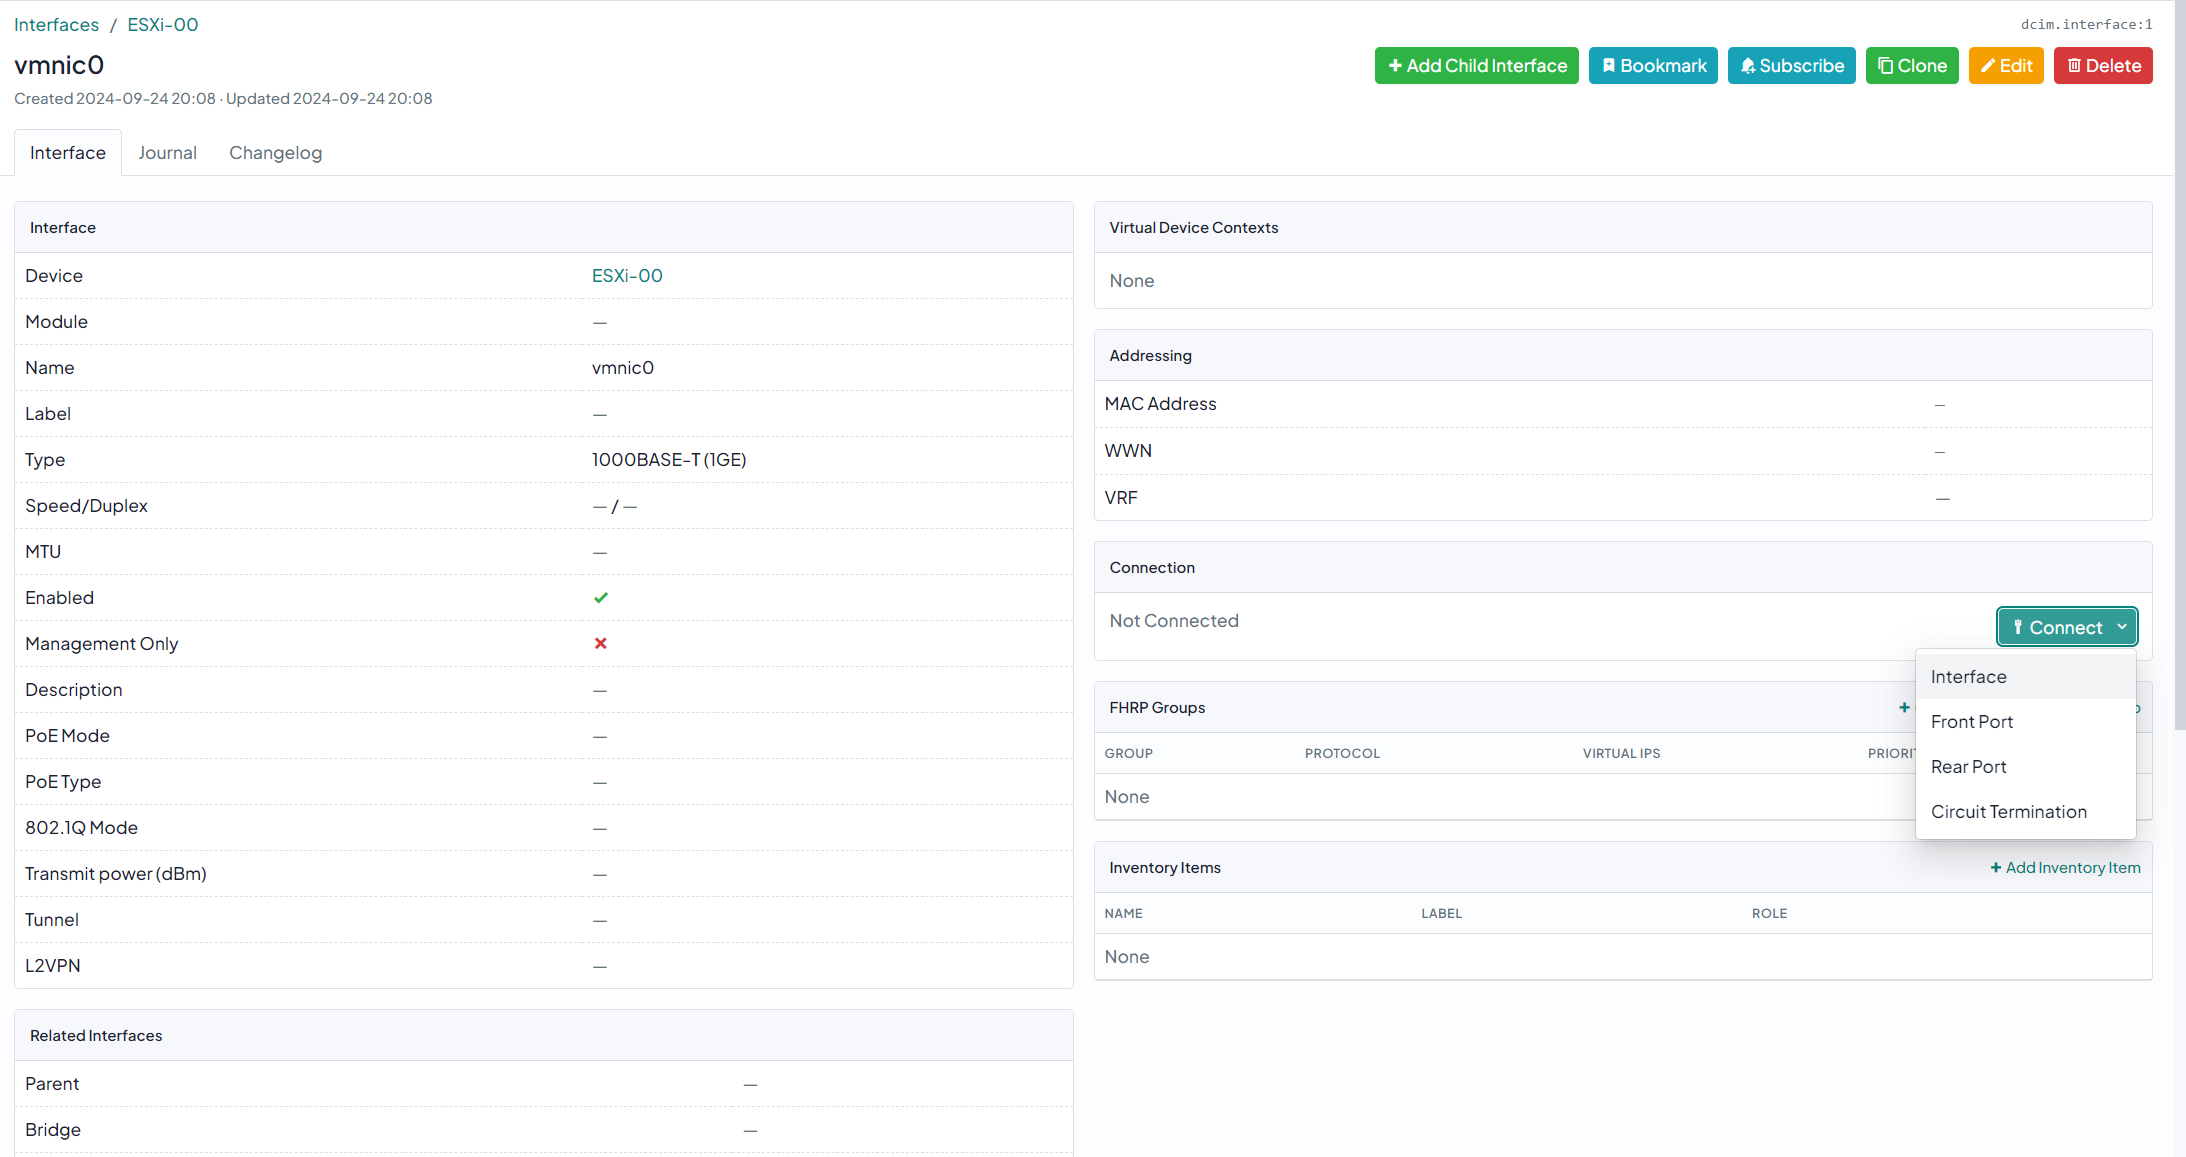The height and width of the screenshot is (1157, 2186).
Task: Open the Changelog tab
Action: (x=275, y=153)
